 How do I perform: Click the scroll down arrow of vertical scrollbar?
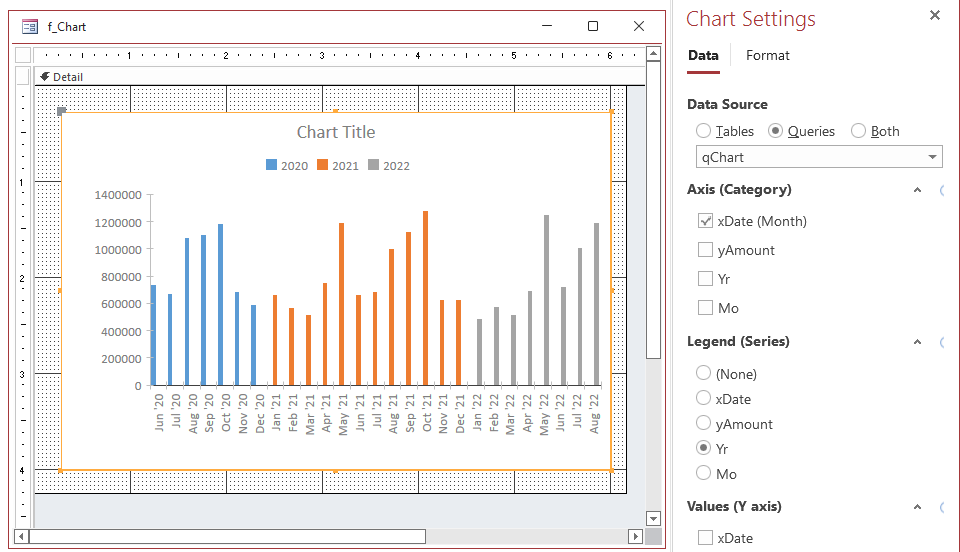click(x=653, y=518)
